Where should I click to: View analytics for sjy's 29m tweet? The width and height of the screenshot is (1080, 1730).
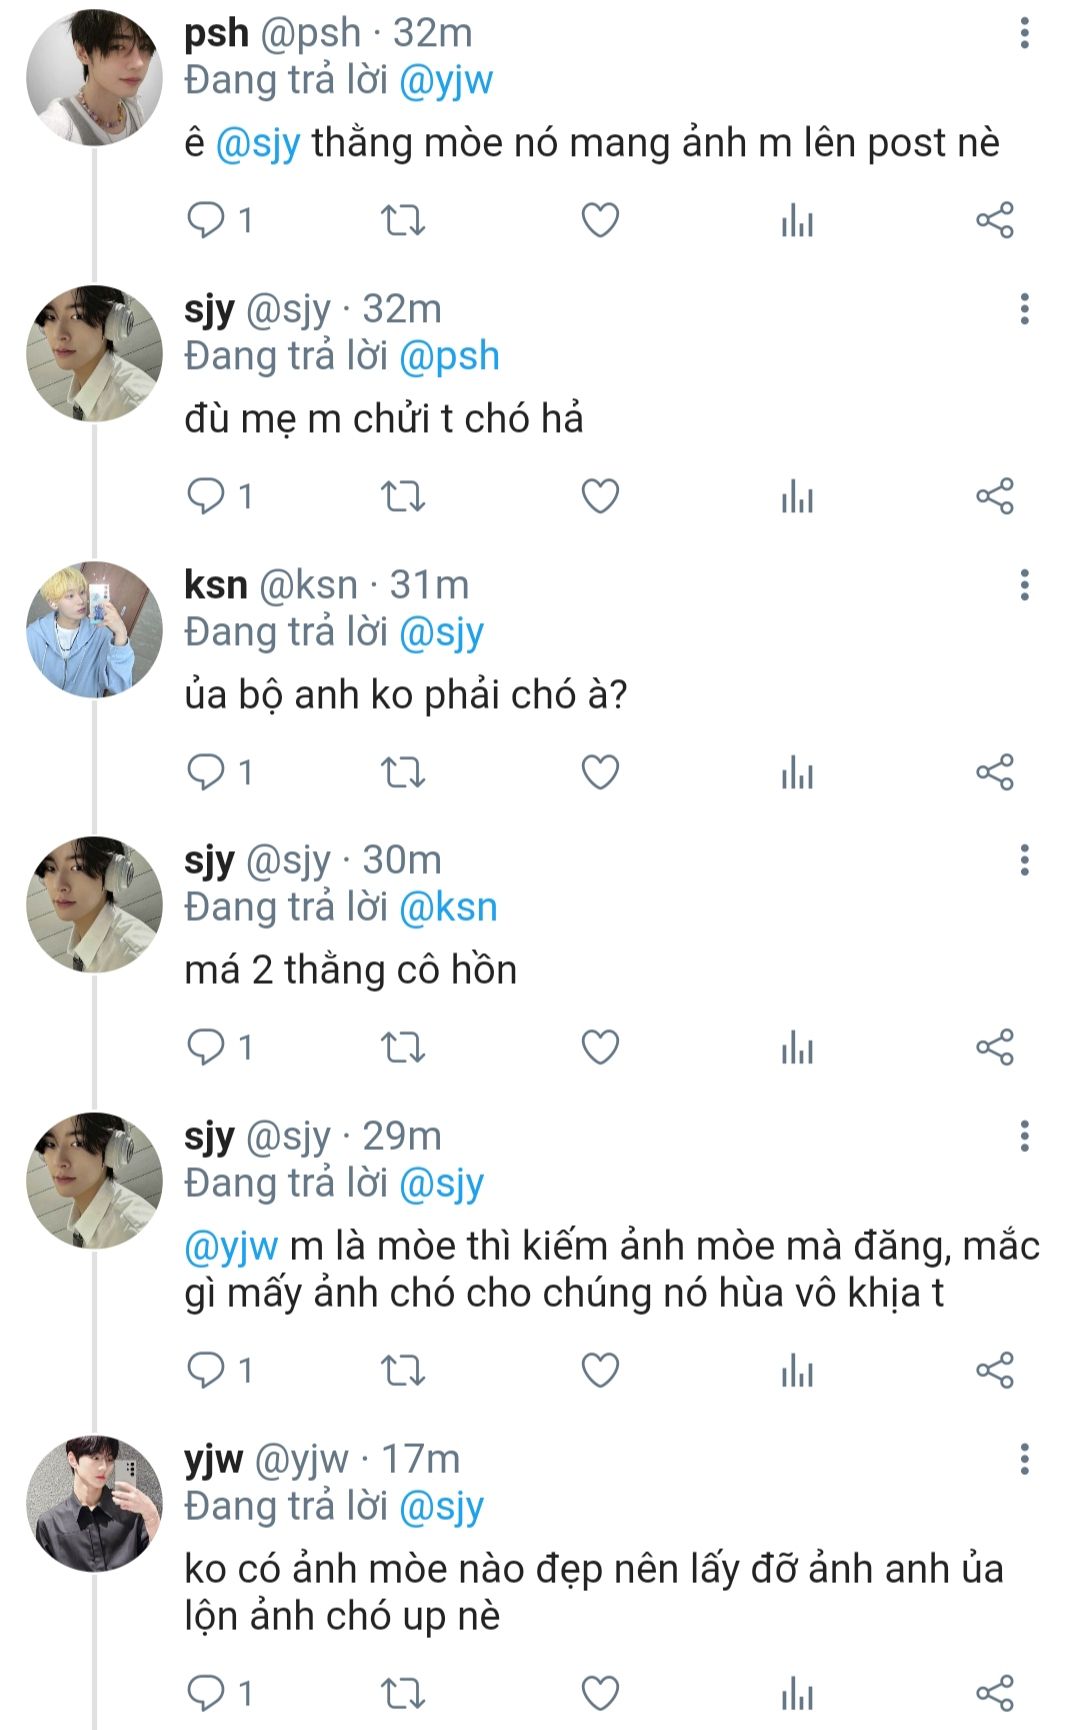coord(797,1370)
